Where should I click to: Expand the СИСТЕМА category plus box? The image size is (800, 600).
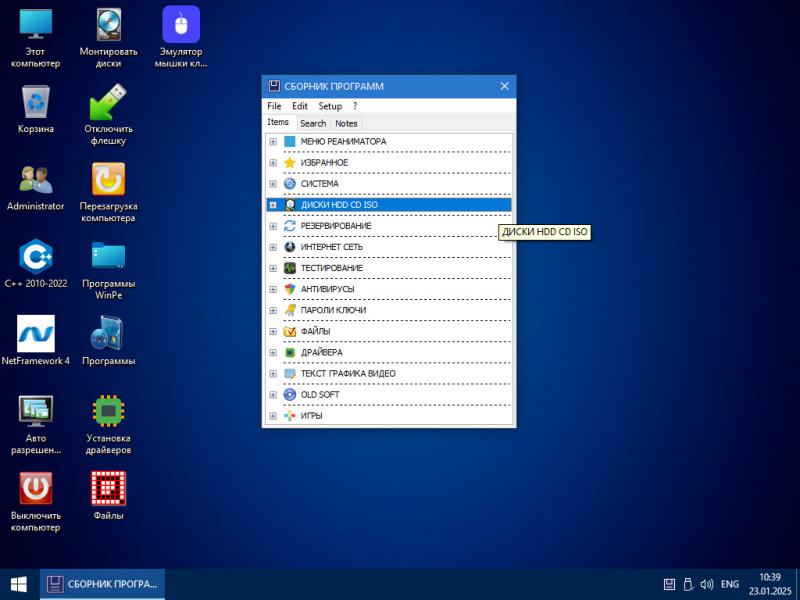pyautogui.click(x=273, y=184)
